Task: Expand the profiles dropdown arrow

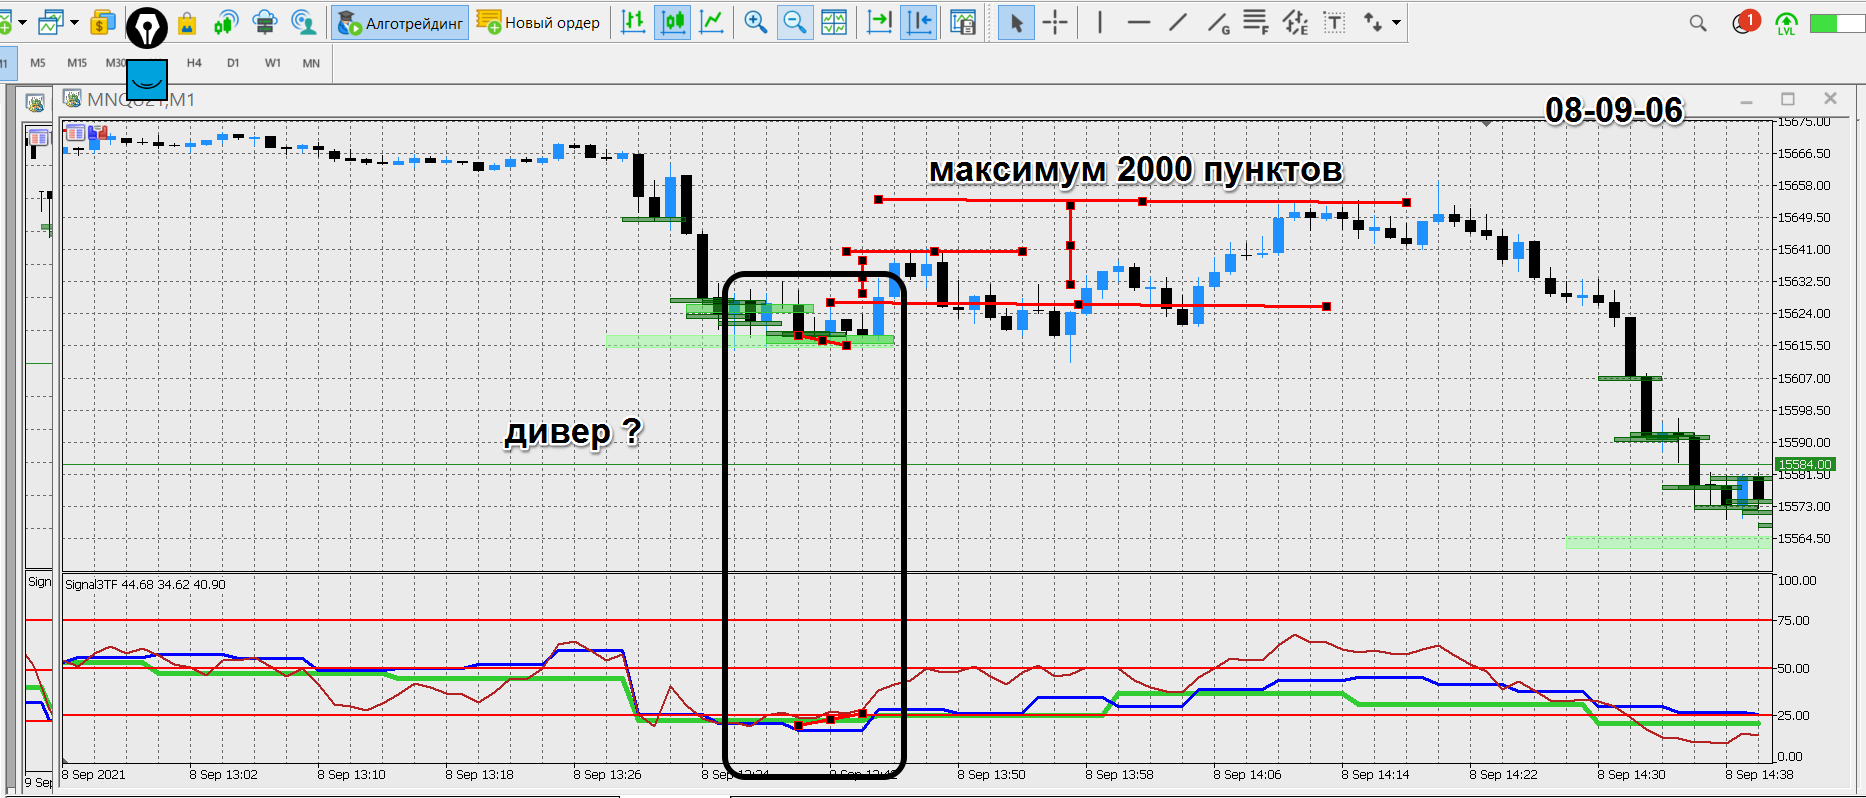Action: (74, 22)
